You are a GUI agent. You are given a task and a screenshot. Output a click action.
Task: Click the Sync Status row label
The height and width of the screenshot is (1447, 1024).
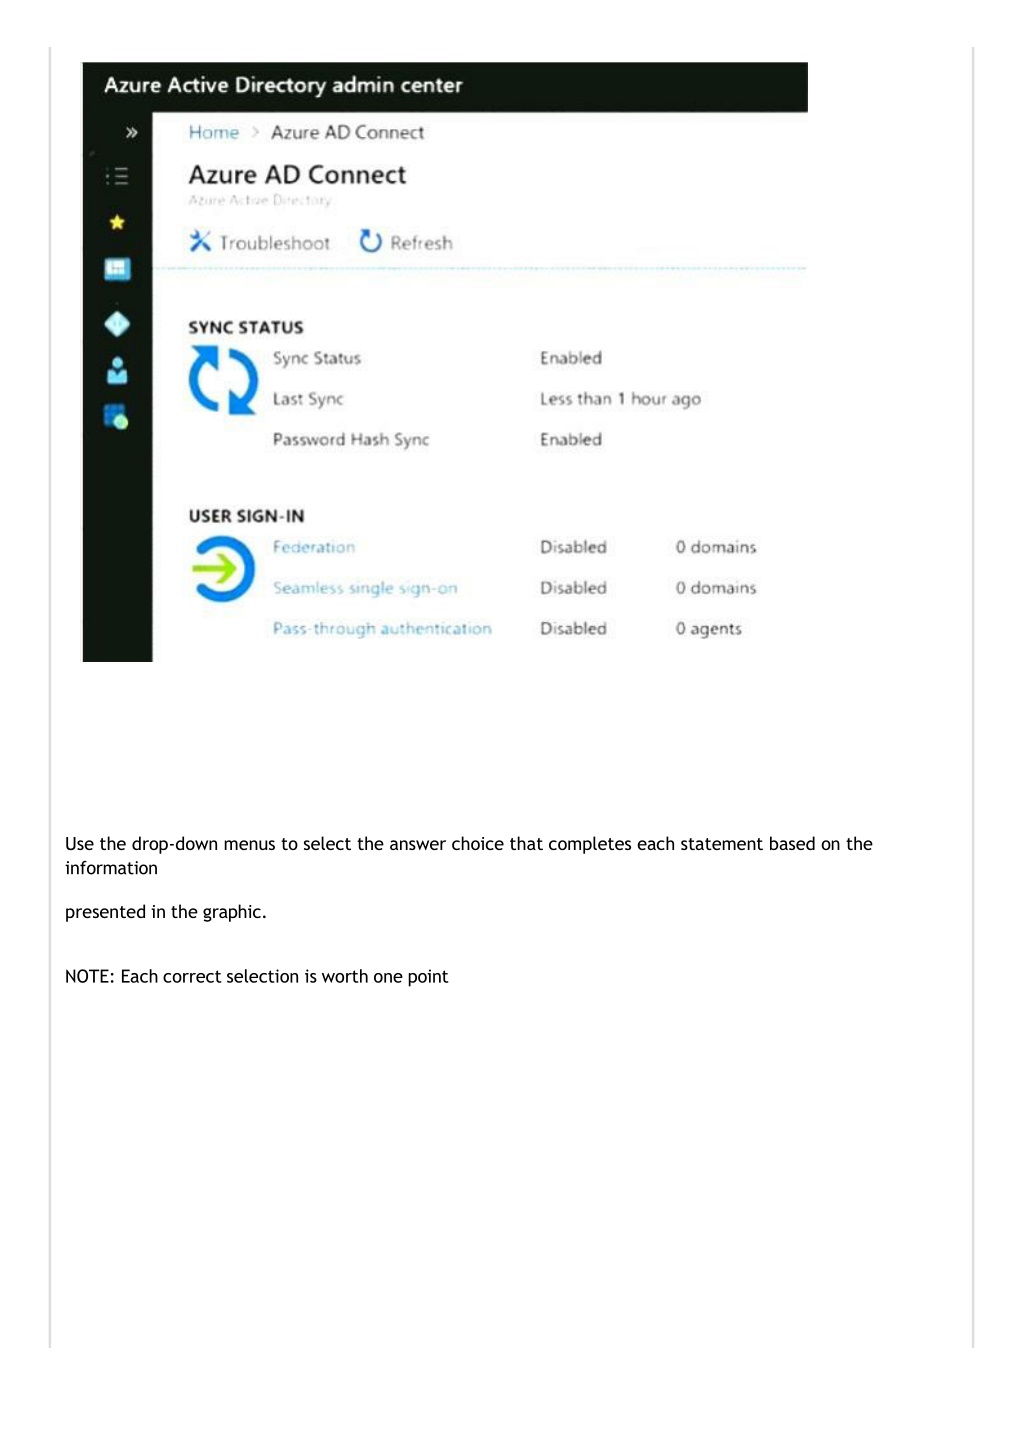pos(317,358)
